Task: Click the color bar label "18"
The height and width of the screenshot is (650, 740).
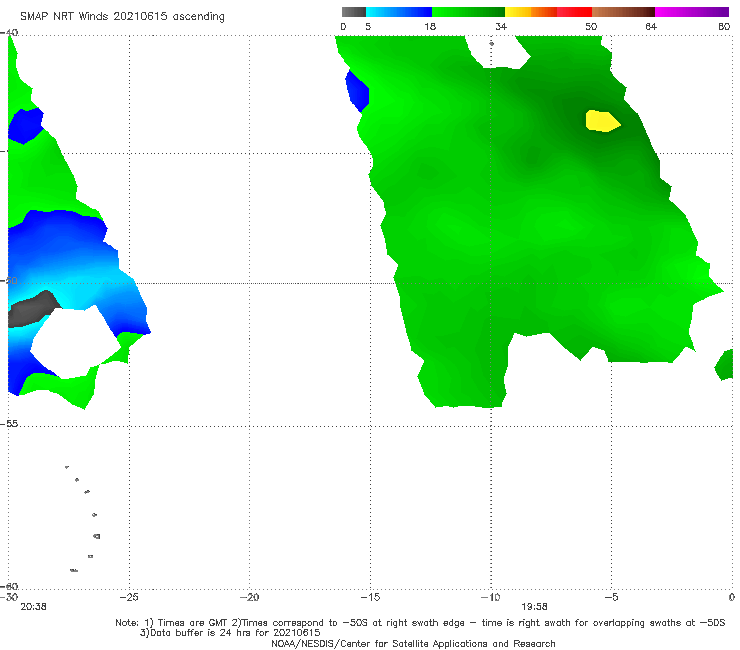Action: 430,26
